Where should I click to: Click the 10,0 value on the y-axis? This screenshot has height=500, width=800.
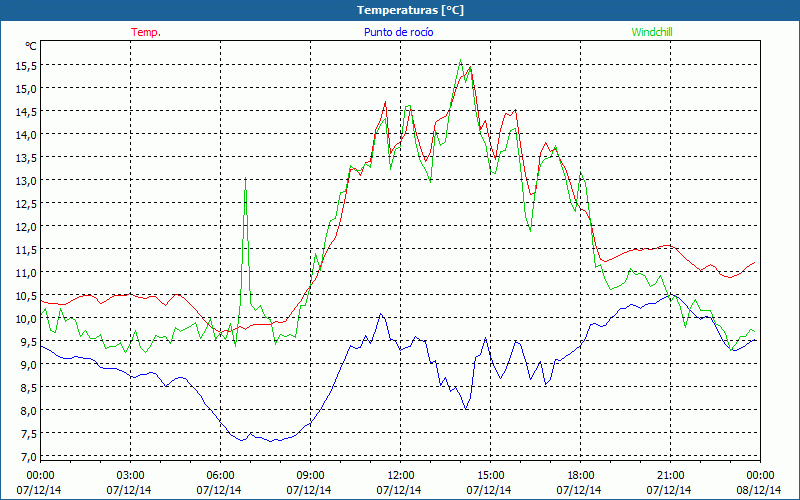(x=26, y=318)
